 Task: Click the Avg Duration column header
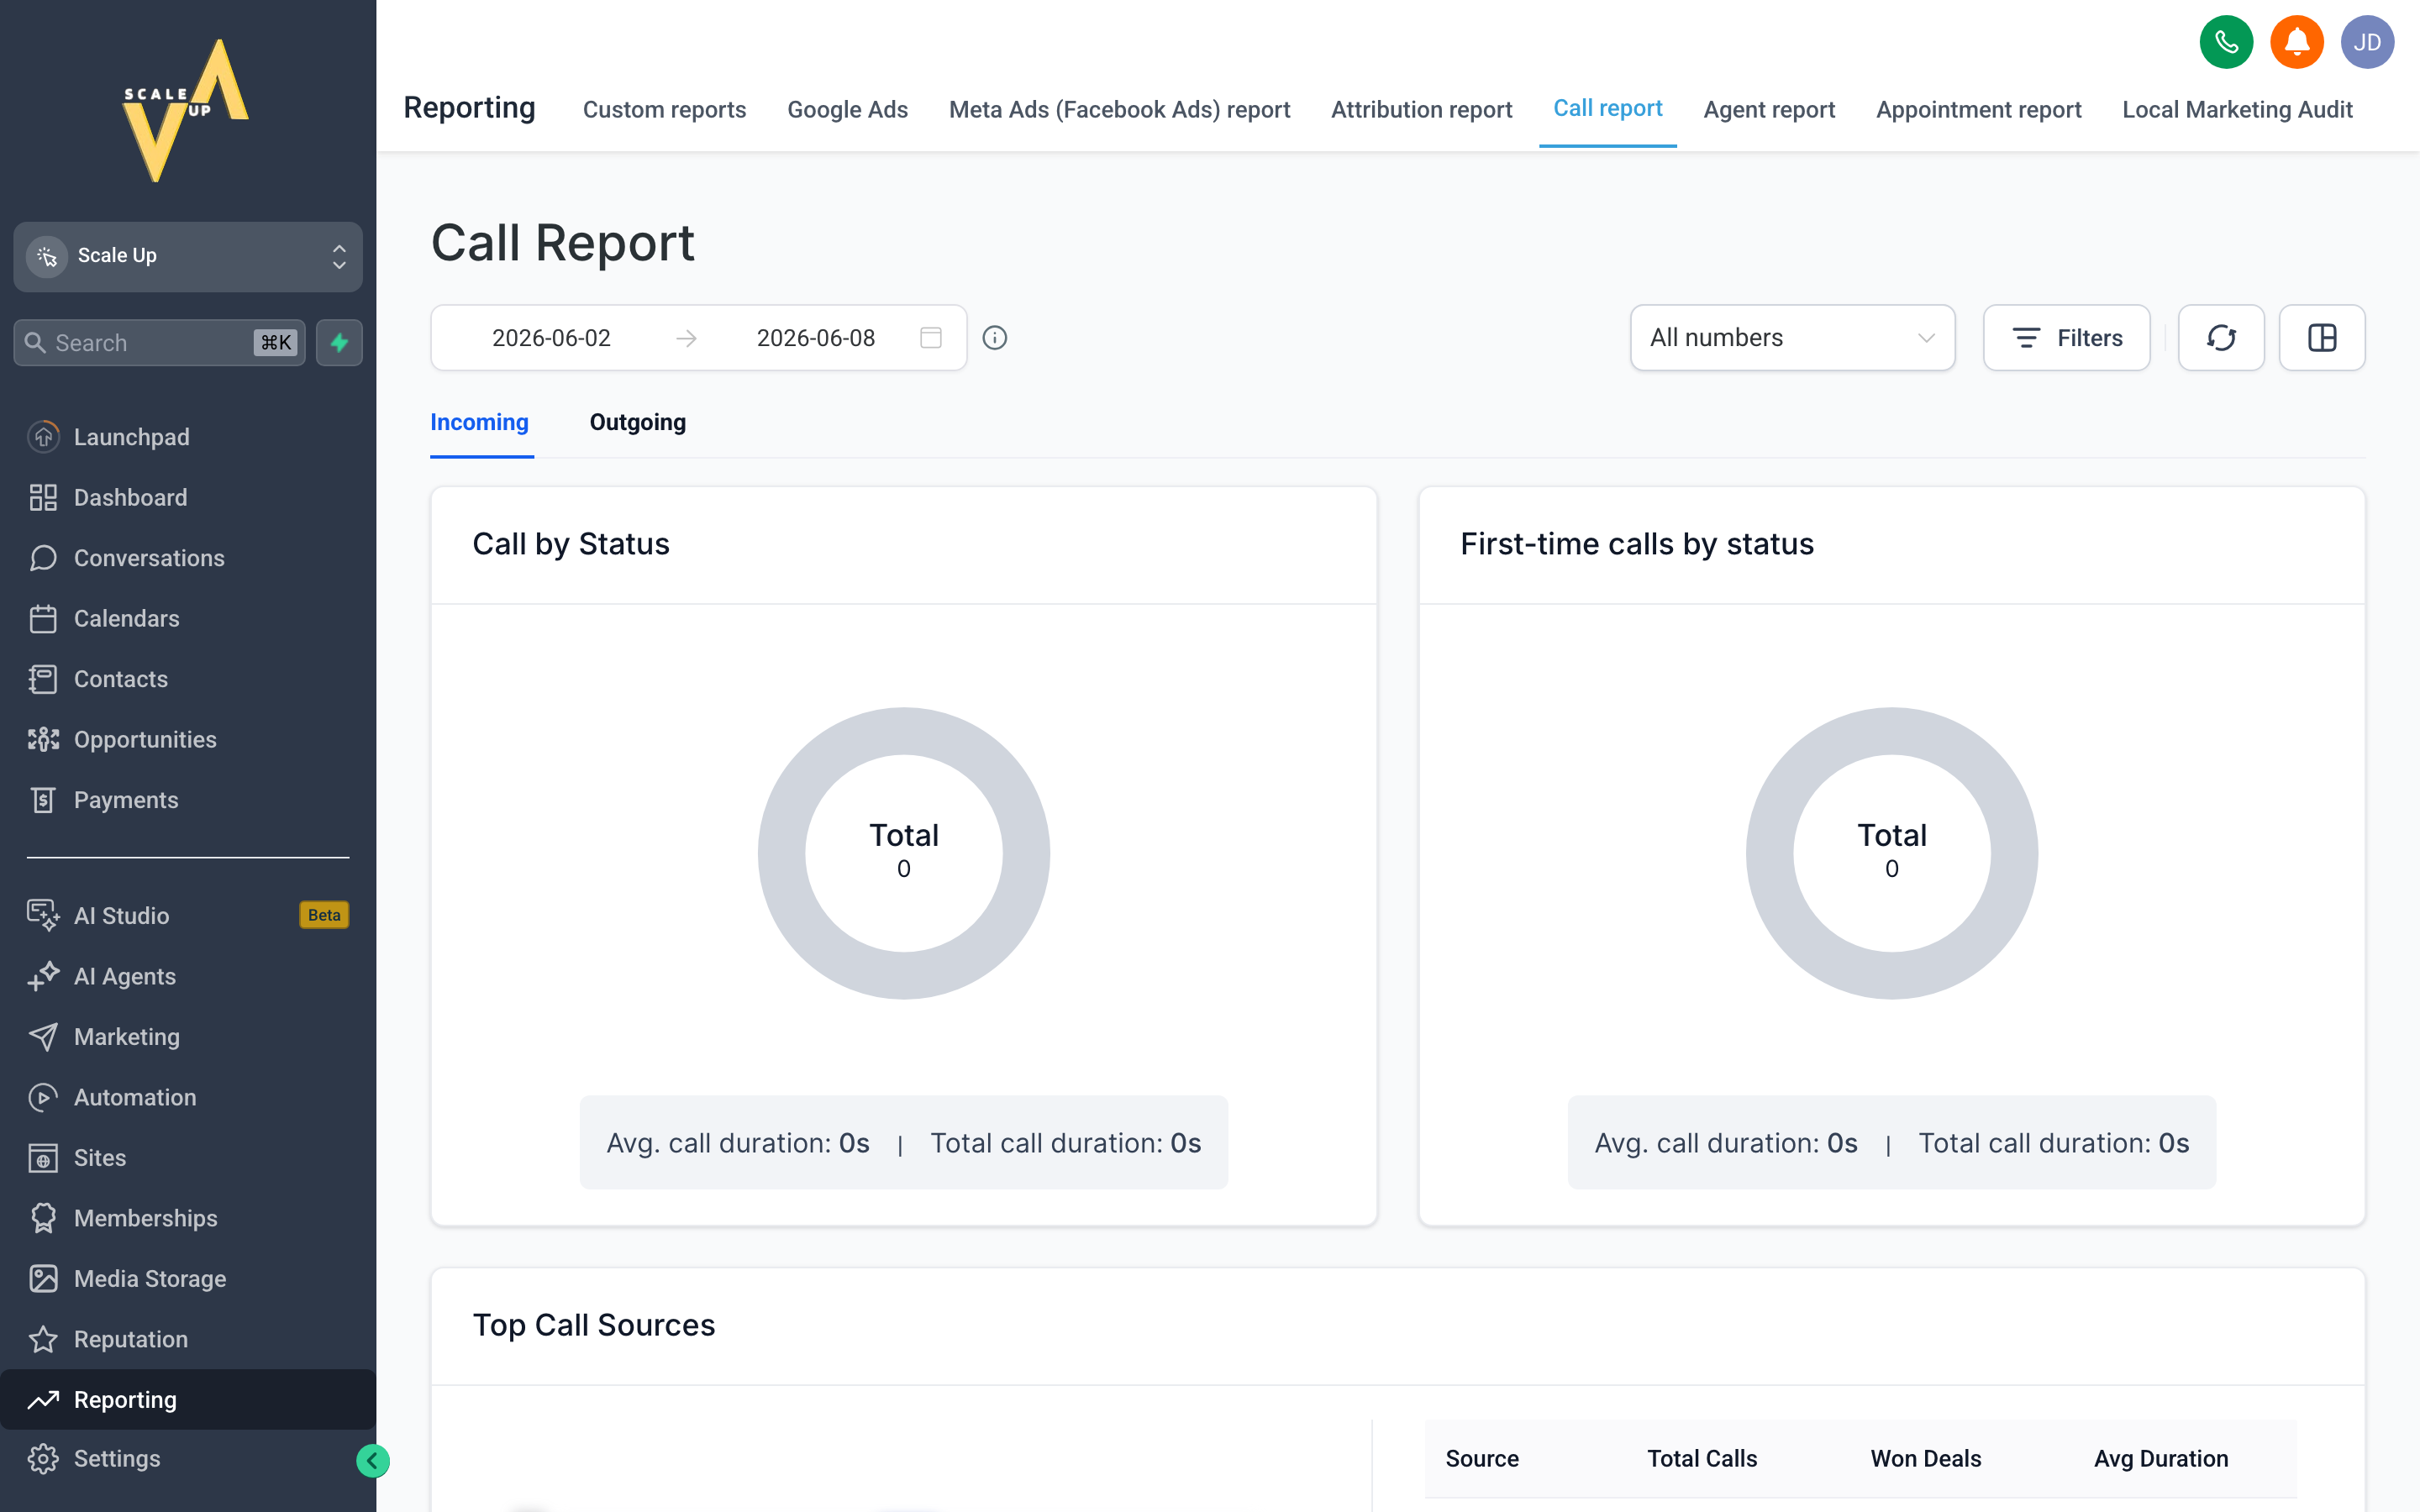point(2161,1459)
